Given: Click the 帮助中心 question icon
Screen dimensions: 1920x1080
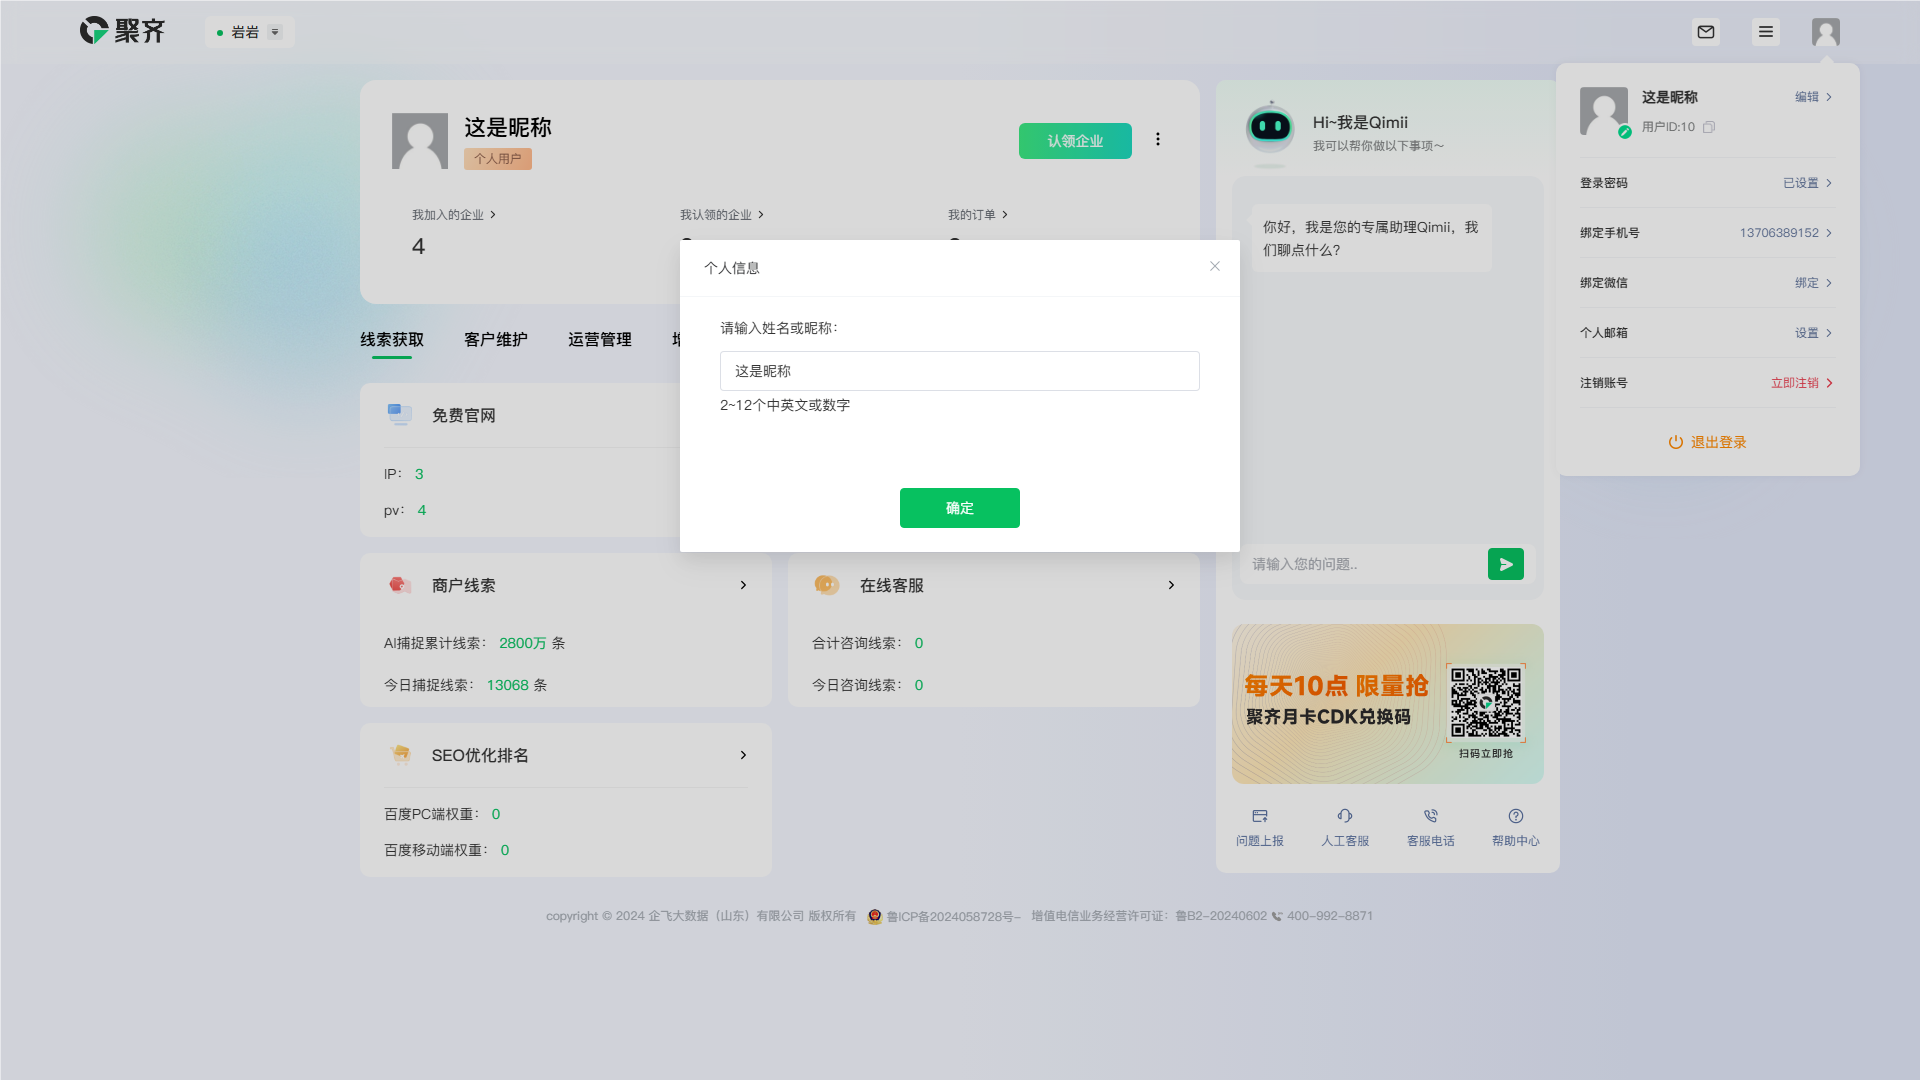Looking at the screenshot, I should tap(1516, 817).
